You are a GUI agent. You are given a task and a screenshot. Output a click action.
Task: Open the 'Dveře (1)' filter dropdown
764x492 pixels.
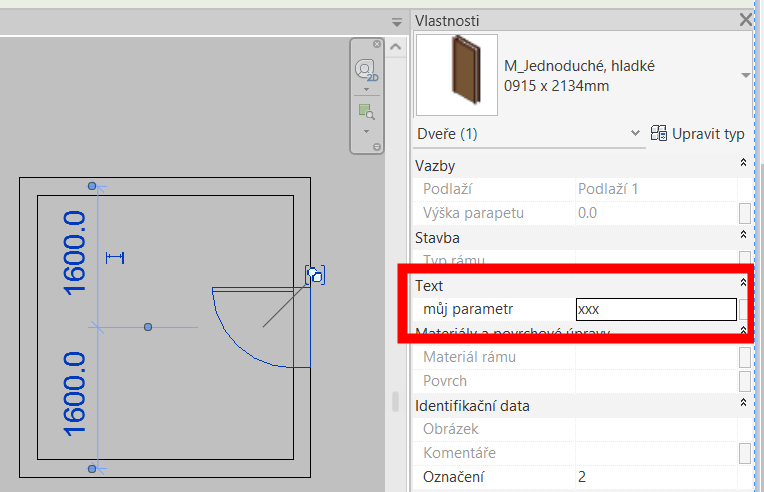click(637, 133)
